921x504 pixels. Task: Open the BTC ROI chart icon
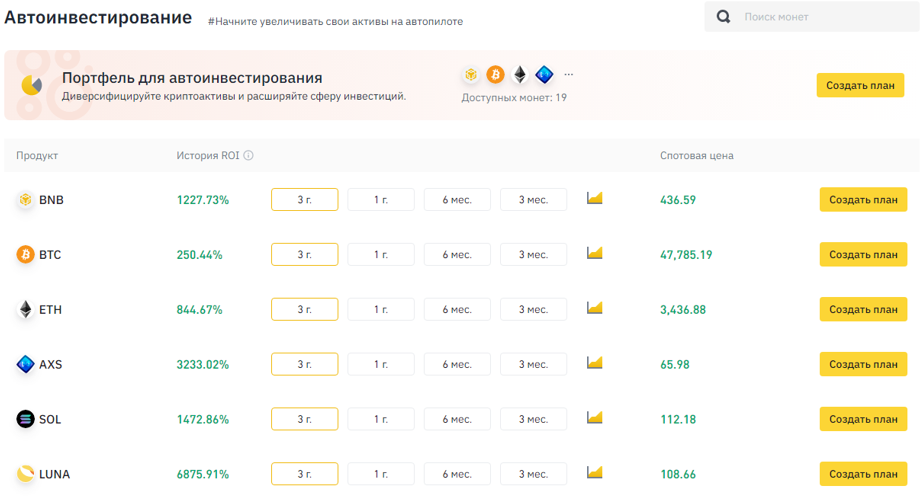coord(594,253)
